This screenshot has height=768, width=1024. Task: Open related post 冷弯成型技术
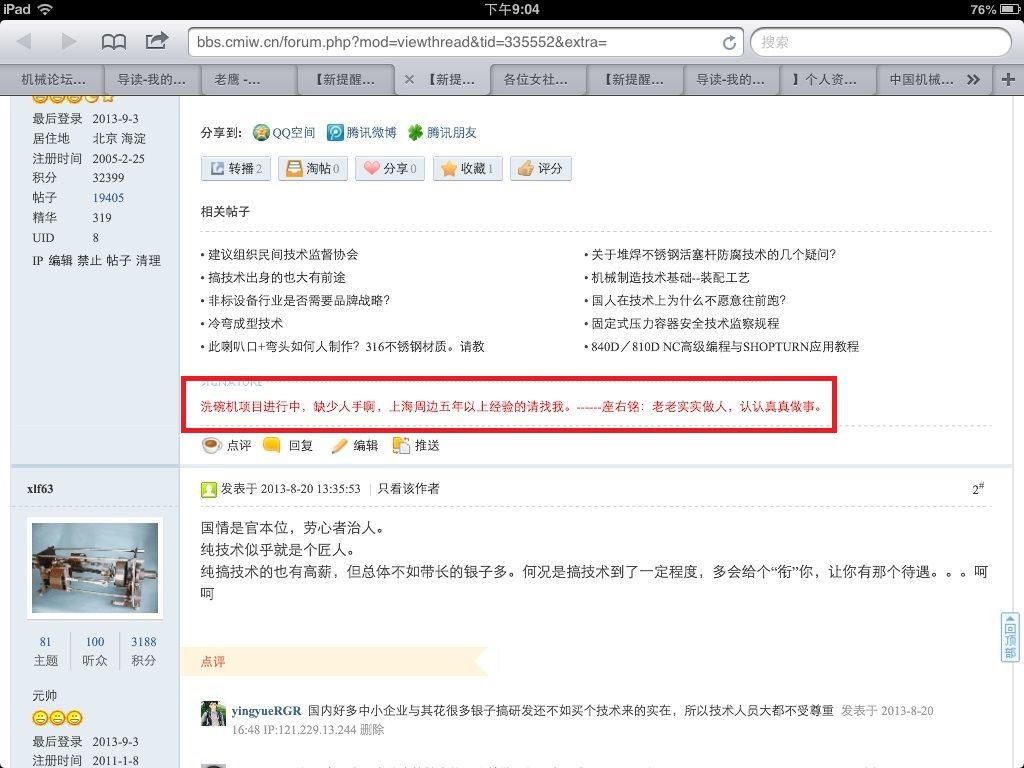(x=245, y=323)
